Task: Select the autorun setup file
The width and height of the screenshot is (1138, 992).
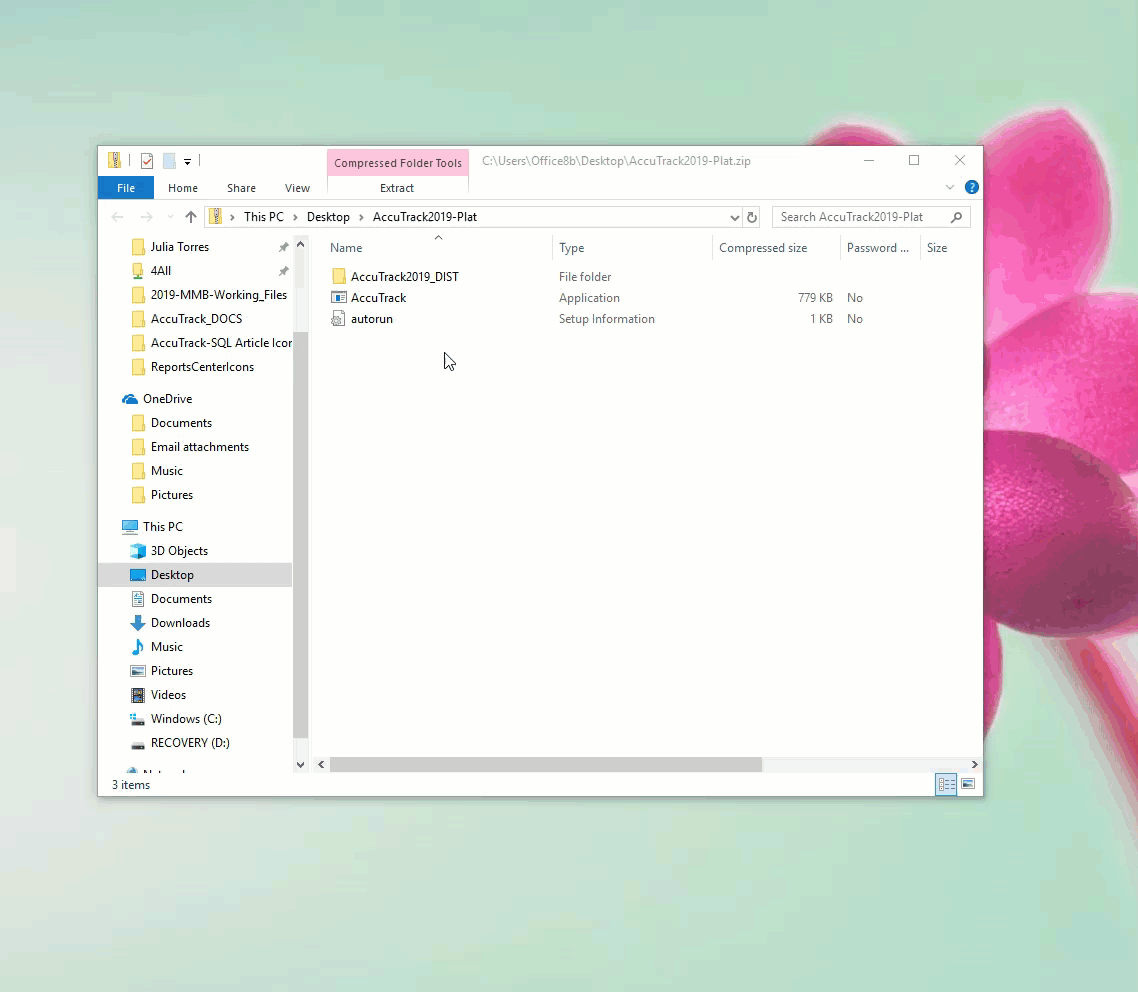Action: click(372, 319)
